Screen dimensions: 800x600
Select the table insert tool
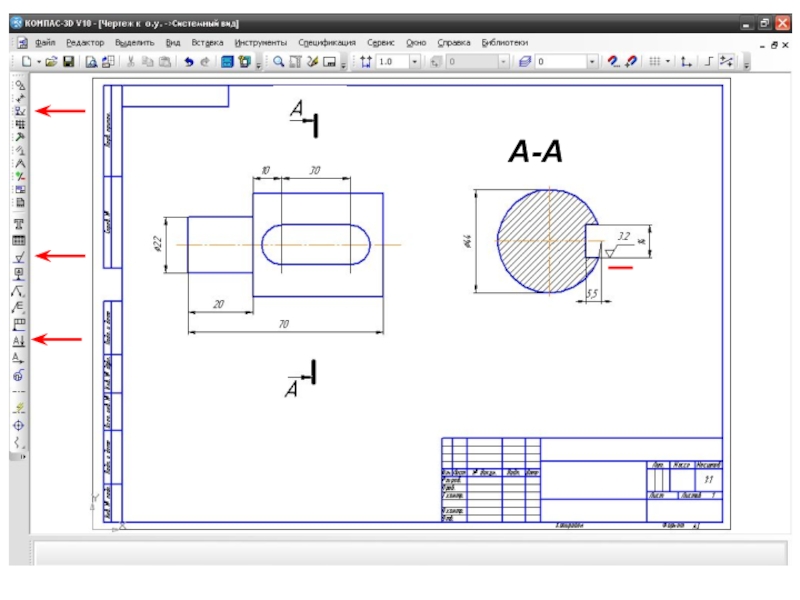(19, 241)
